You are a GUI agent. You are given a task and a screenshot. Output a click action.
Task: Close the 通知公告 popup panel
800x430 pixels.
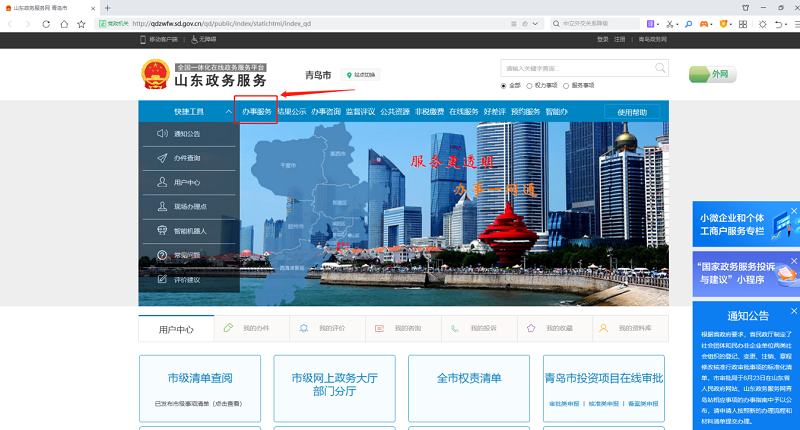(x=794, y=297)
